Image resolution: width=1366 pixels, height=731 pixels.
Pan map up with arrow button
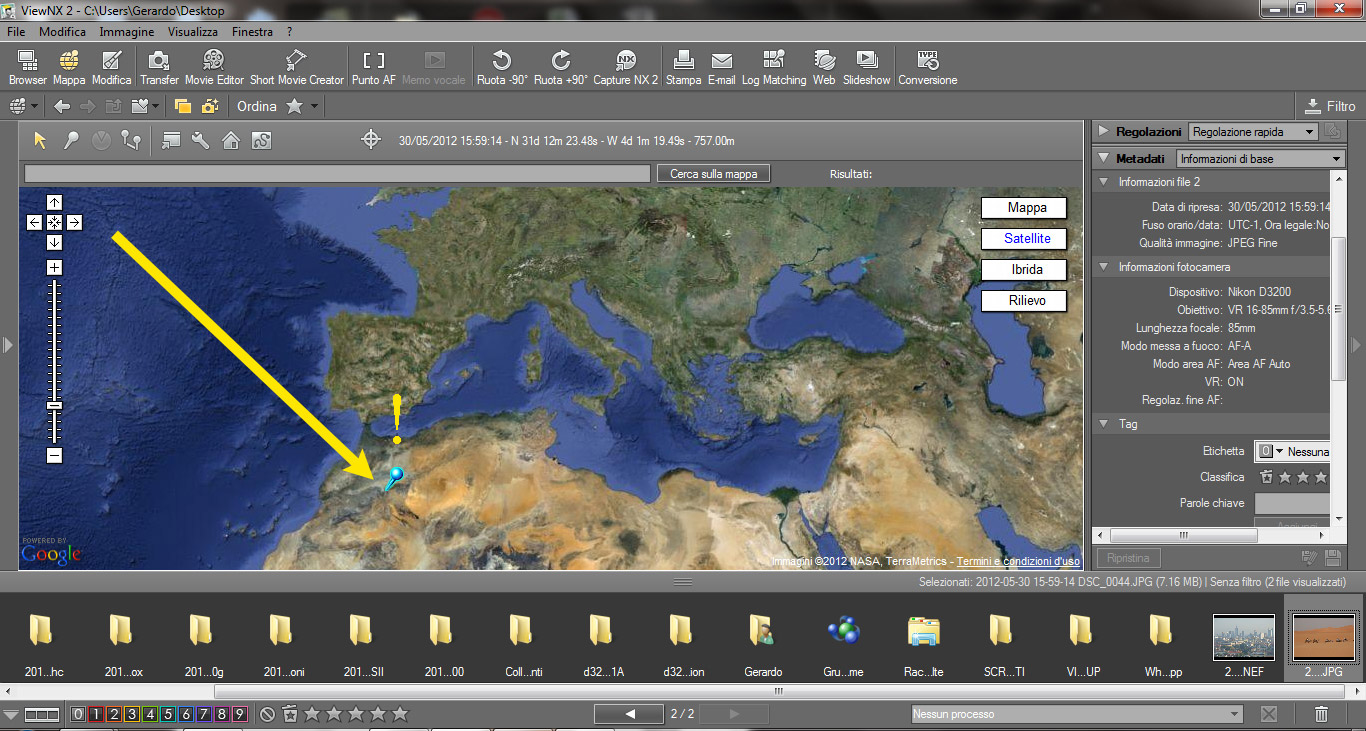click(54, 203)
